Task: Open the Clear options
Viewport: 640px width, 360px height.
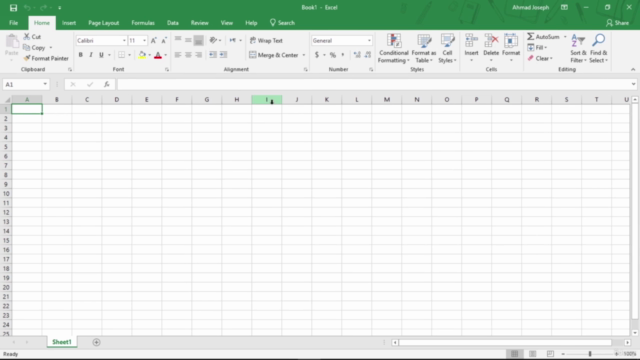Action: click(540, 58)
